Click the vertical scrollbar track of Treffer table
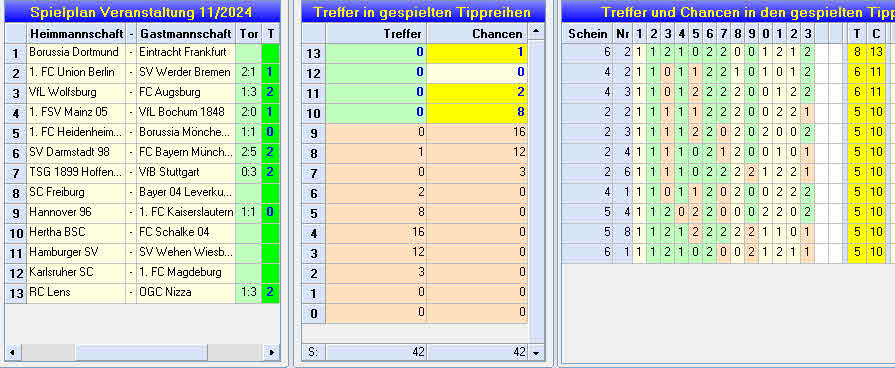Screen dimensions: 895x368 coord(536,192)
